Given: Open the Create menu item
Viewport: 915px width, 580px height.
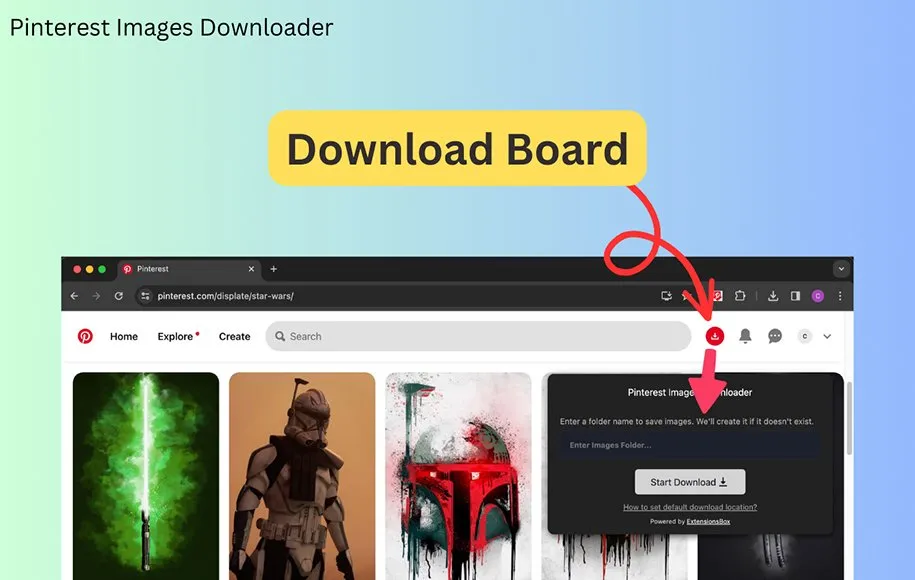Looking at the screenshot, I should [234, 337].
